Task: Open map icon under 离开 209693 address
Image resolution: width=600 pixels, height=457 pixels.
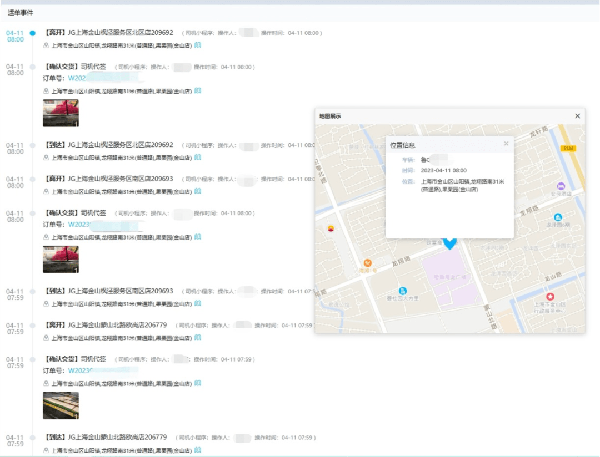Action: coord(197,190)
